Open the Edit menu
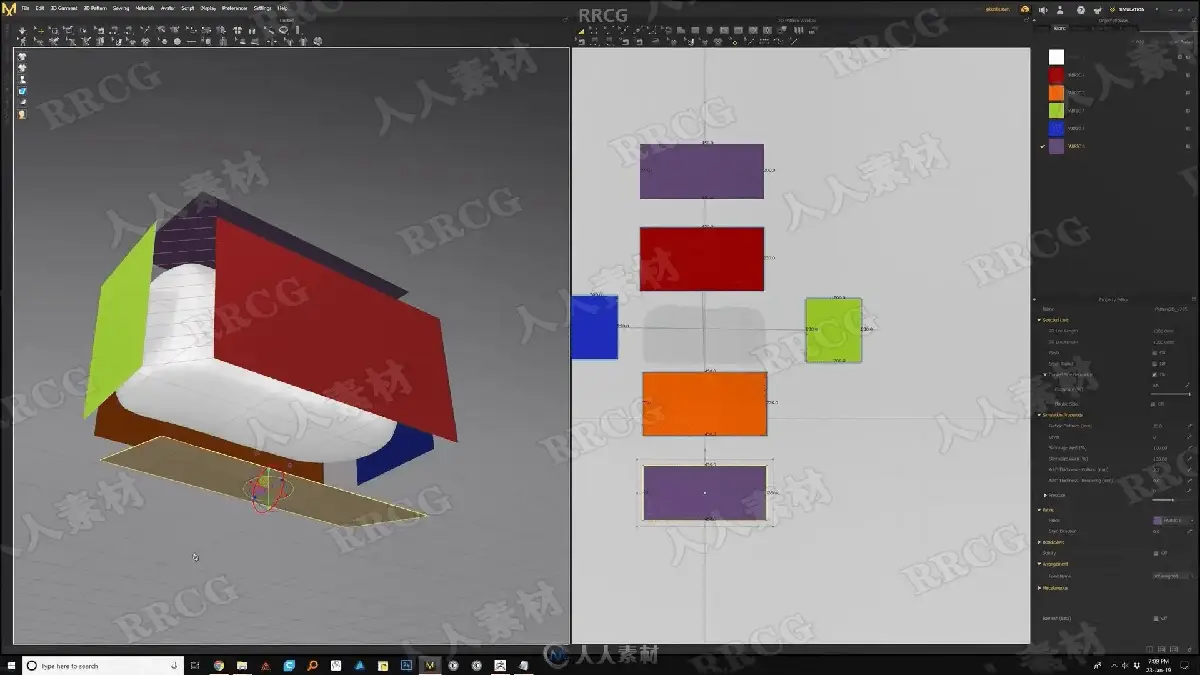The image size is (1200, 675). (40, 8)
